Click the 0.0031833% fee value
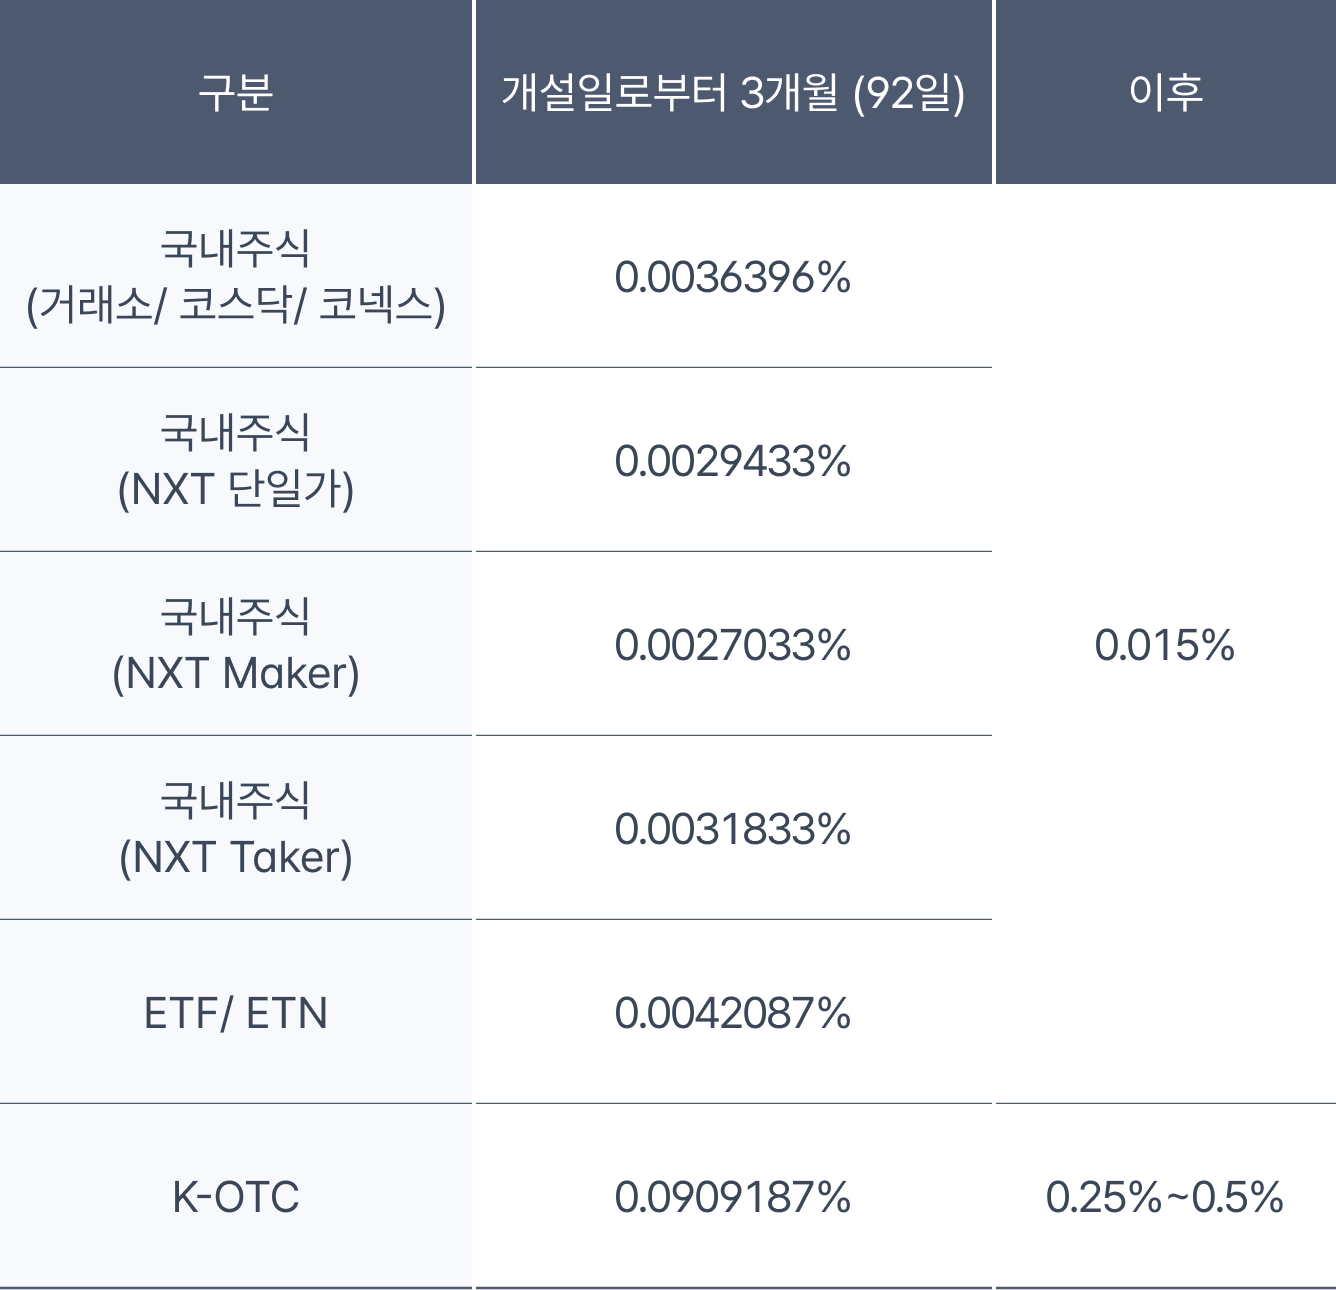Screen dimensions: 1336x1290 [x=732, y=829]
